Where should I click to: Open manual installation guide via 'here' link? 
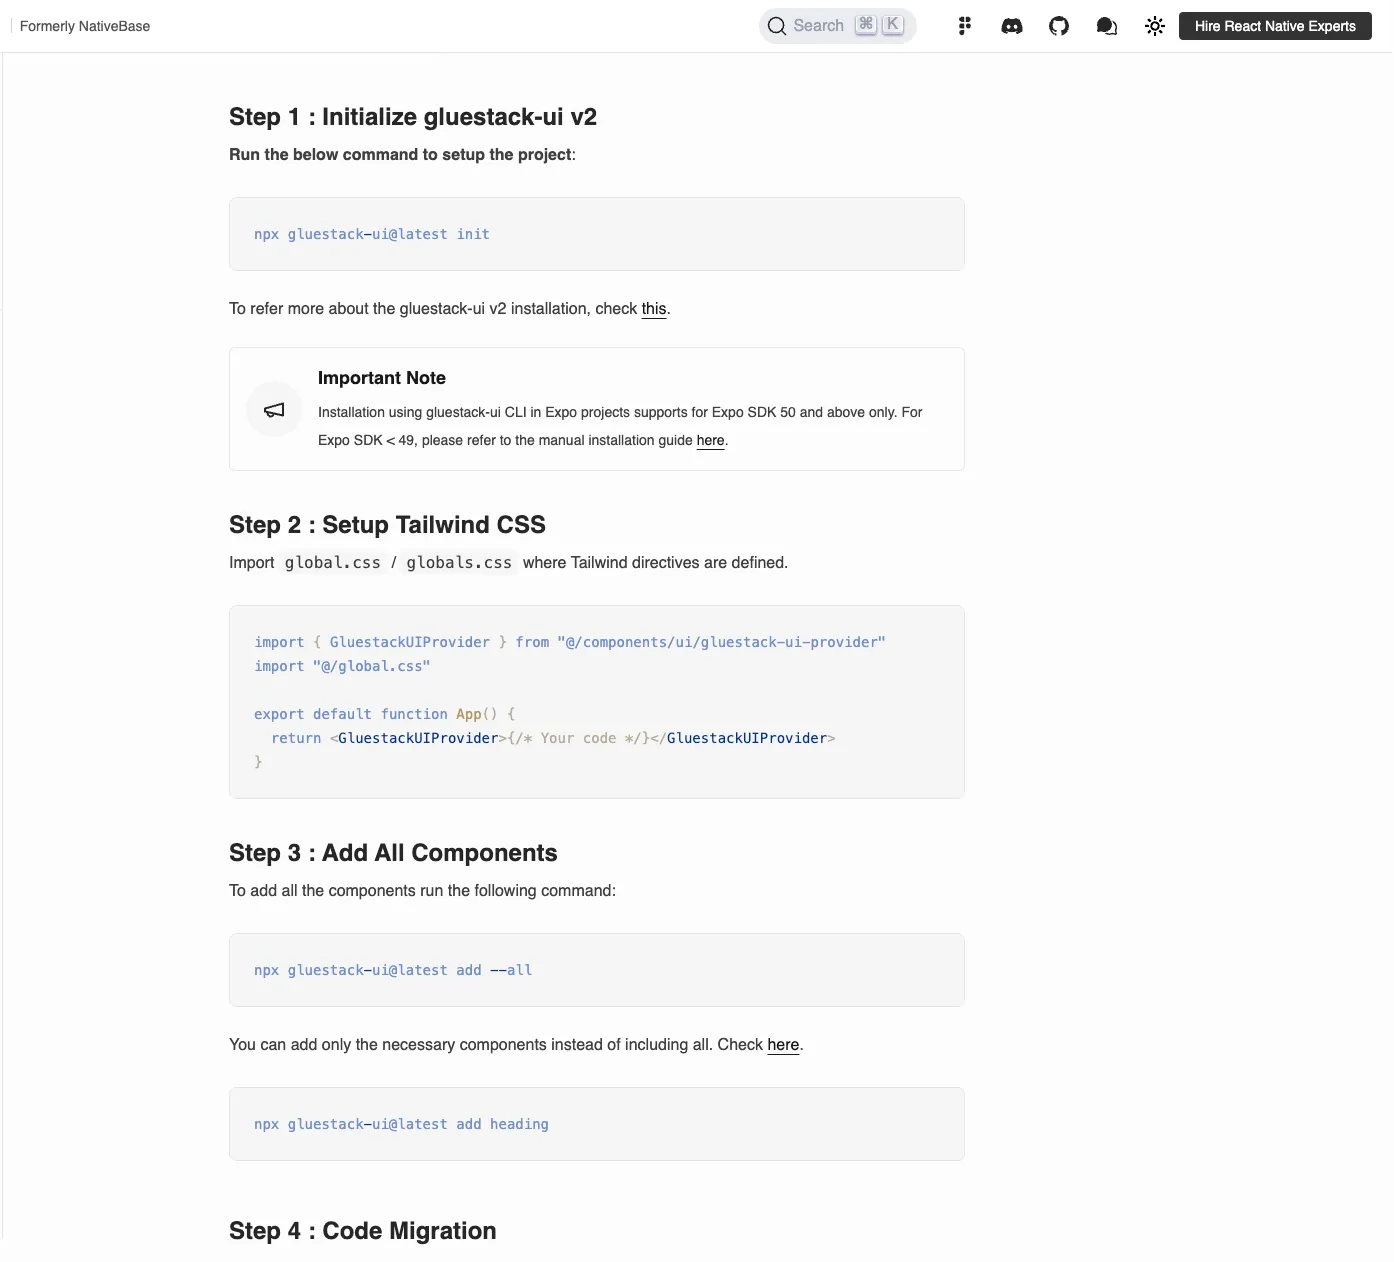(710, 440)
